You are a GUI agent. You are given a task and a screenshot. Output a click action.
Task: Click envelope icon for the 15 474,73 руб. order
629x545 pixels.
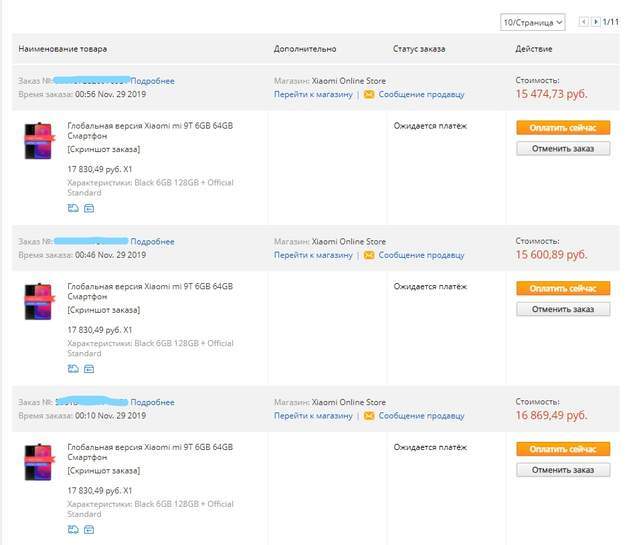tap(369, 95)
